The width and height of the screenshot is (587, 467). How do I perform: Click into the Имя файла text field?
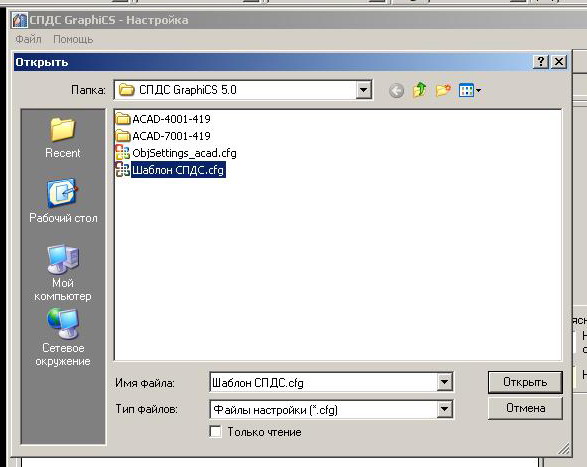click(x=324, y=382)
